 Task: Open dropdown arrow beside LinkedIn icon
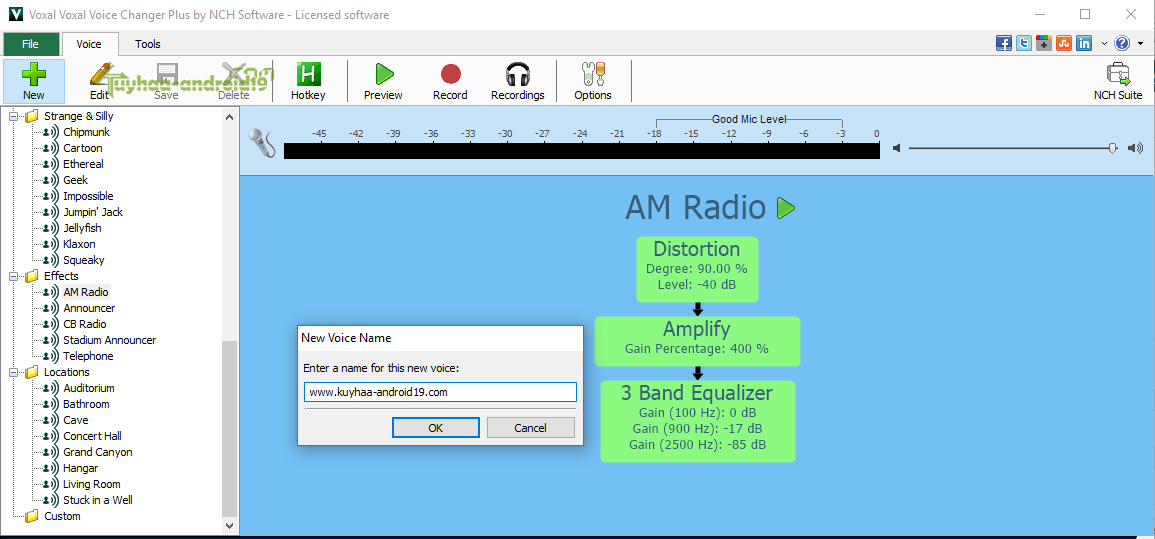1103,43
